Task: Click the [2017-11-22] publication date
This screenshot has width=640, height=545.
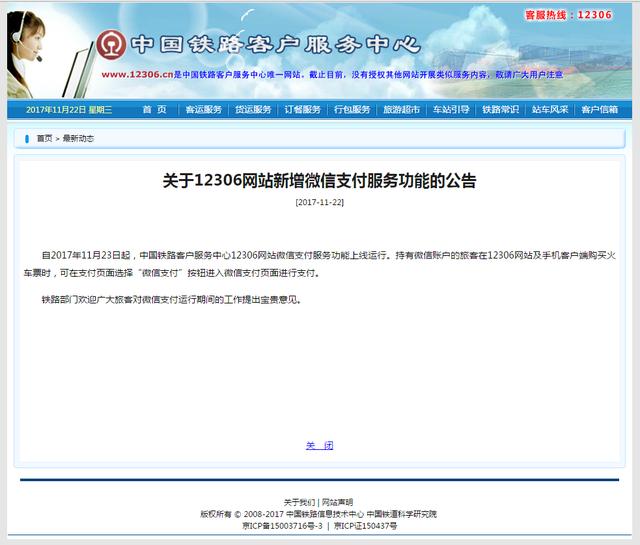Action: 320,202
